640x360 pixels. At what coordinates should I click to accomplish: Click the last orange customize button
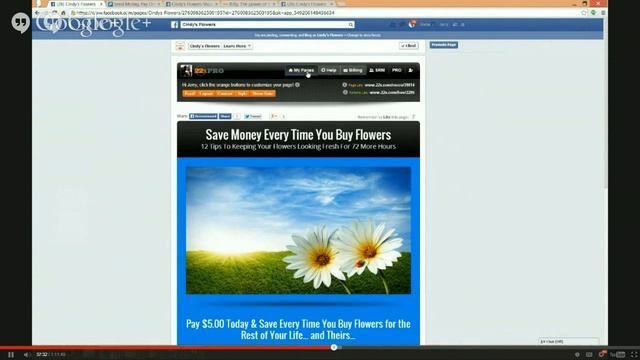pyautogui.click(x=263, y=93)
